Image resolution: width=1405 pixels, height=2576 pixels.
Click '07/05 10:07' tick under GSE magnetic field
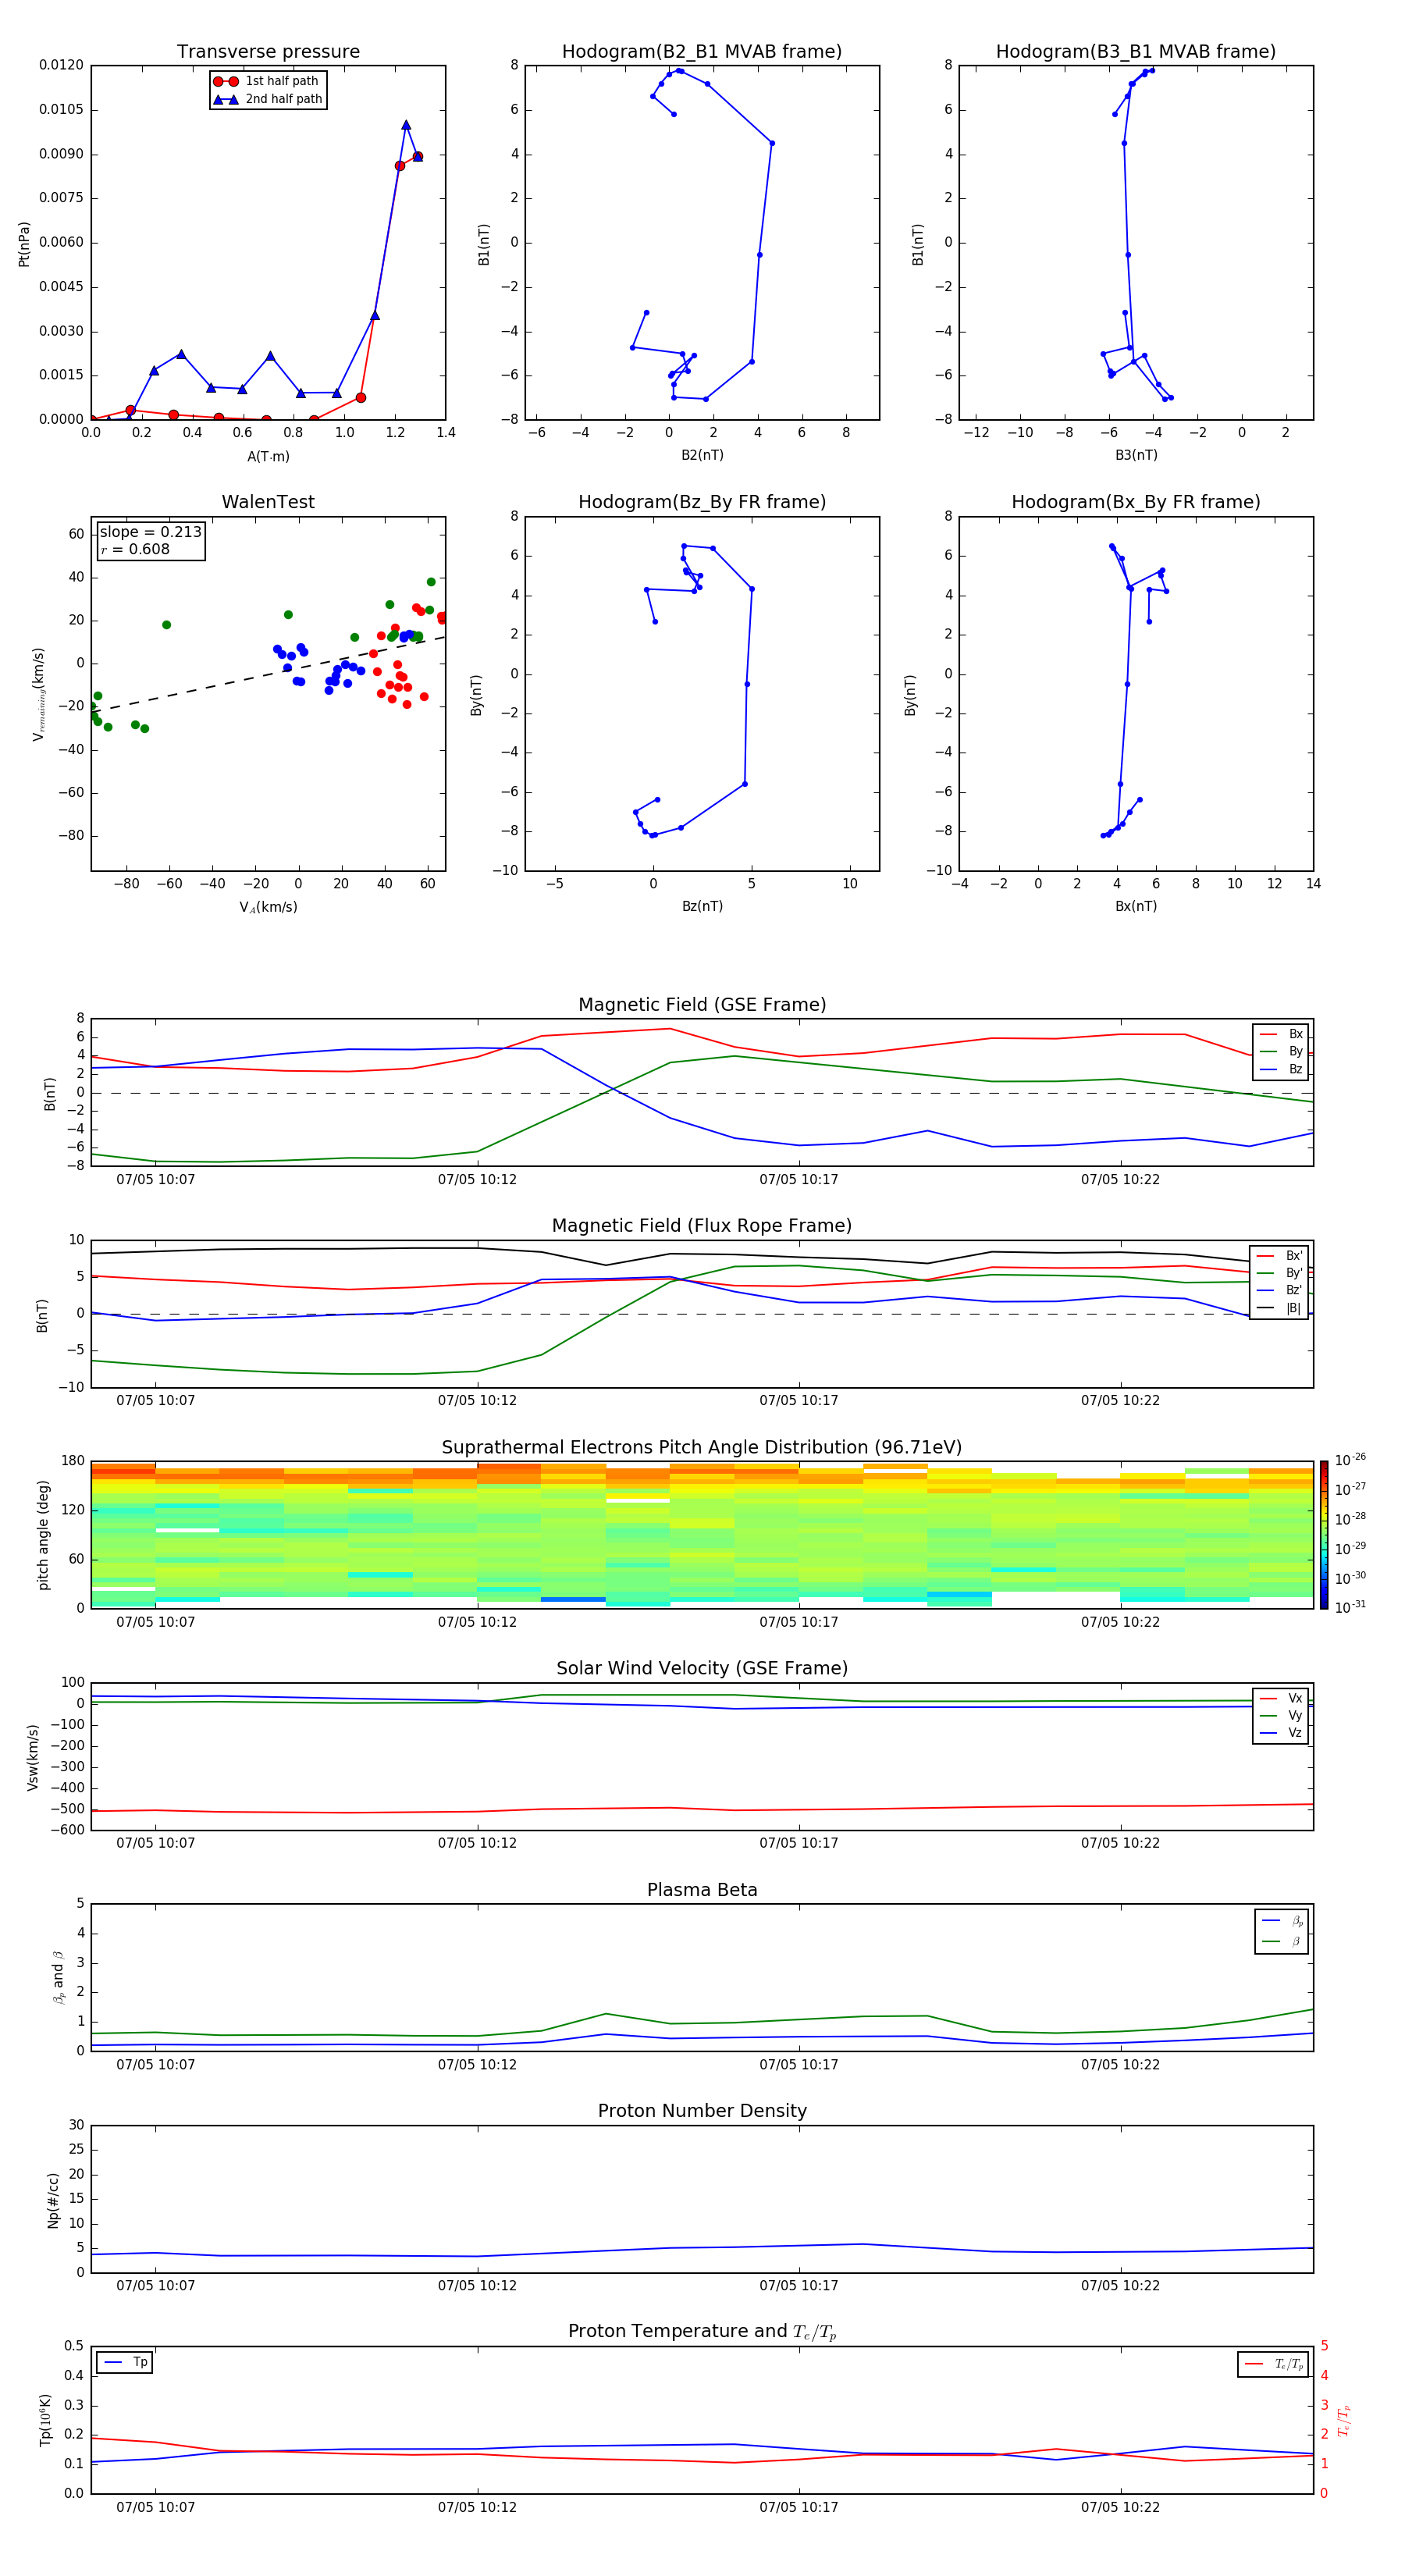[x=155, y=1180]
